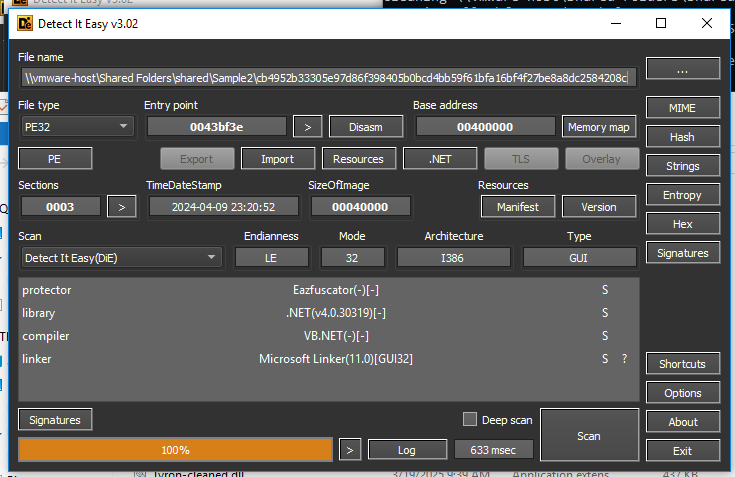This screenshot has height=477, width=735.
Task: Open the Entropy view
Action: click(x=682, y=195)
